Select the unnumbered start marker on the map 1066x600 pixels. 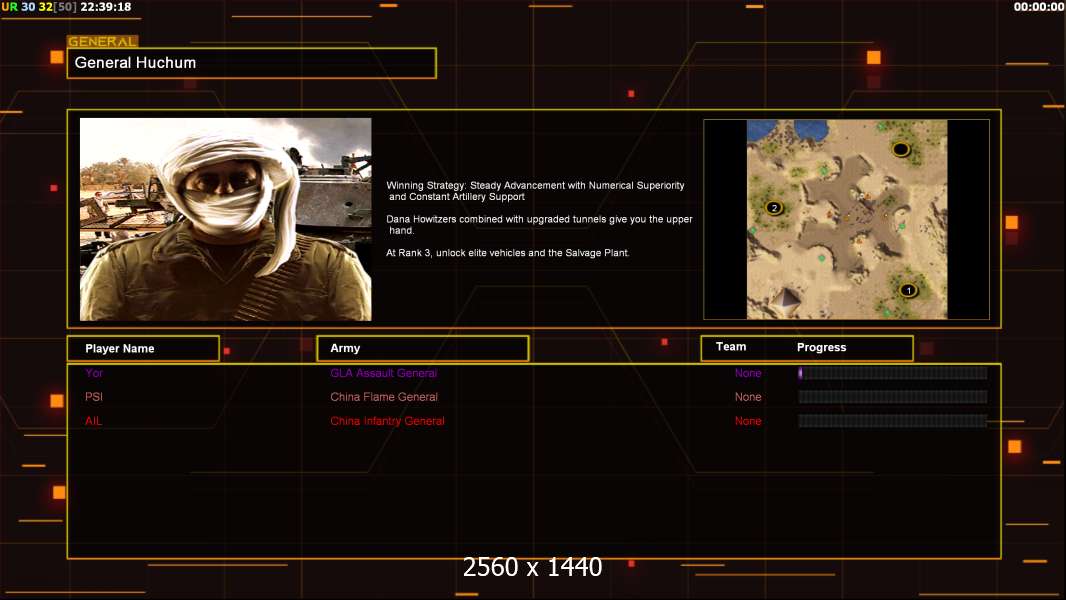(900, 149)
